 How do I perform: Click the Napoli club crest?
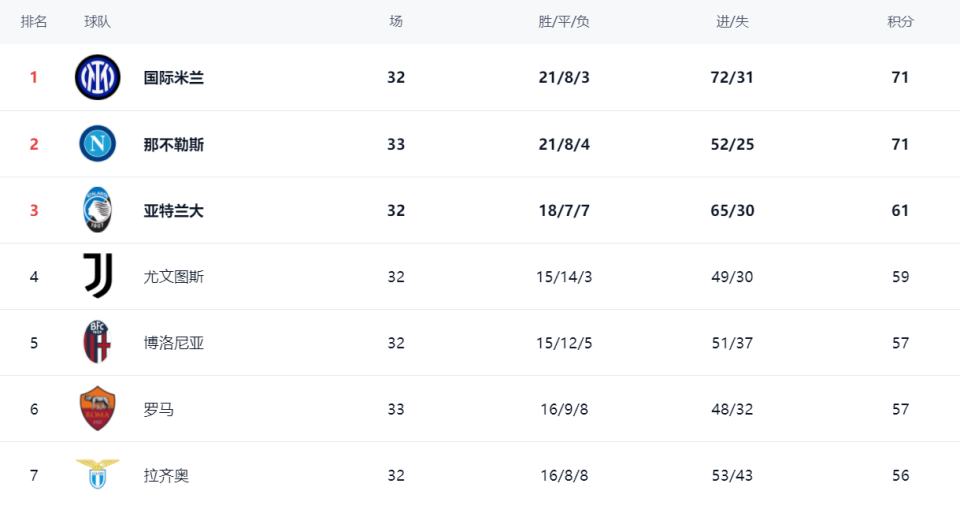click(97, 143)
